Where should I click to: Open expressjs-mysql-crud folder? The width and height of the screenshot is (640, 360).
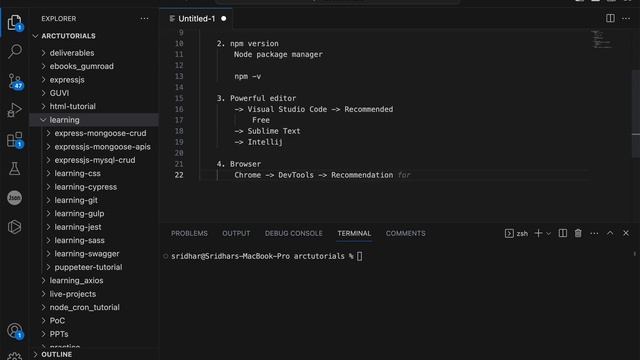coord(95,160)
